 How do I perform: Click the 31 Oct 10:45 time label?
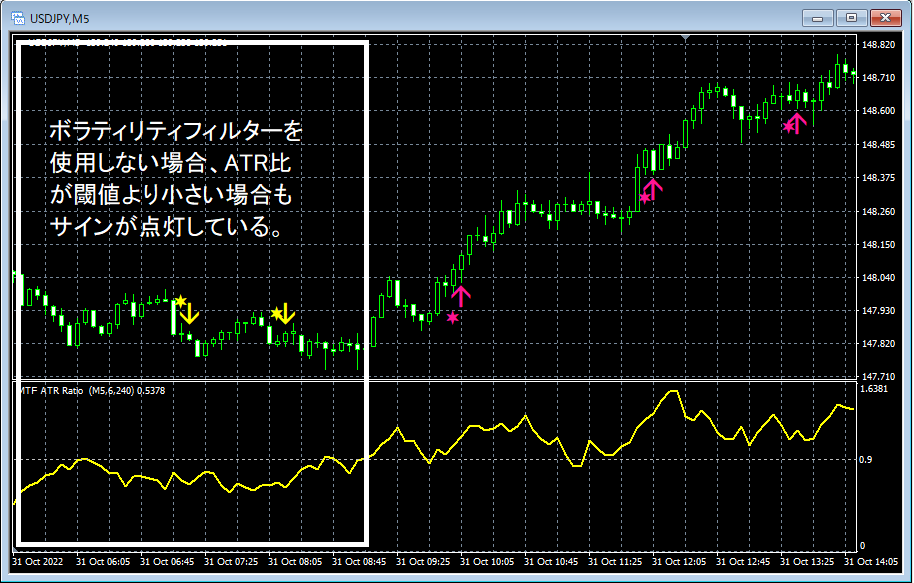click(551, 562)
